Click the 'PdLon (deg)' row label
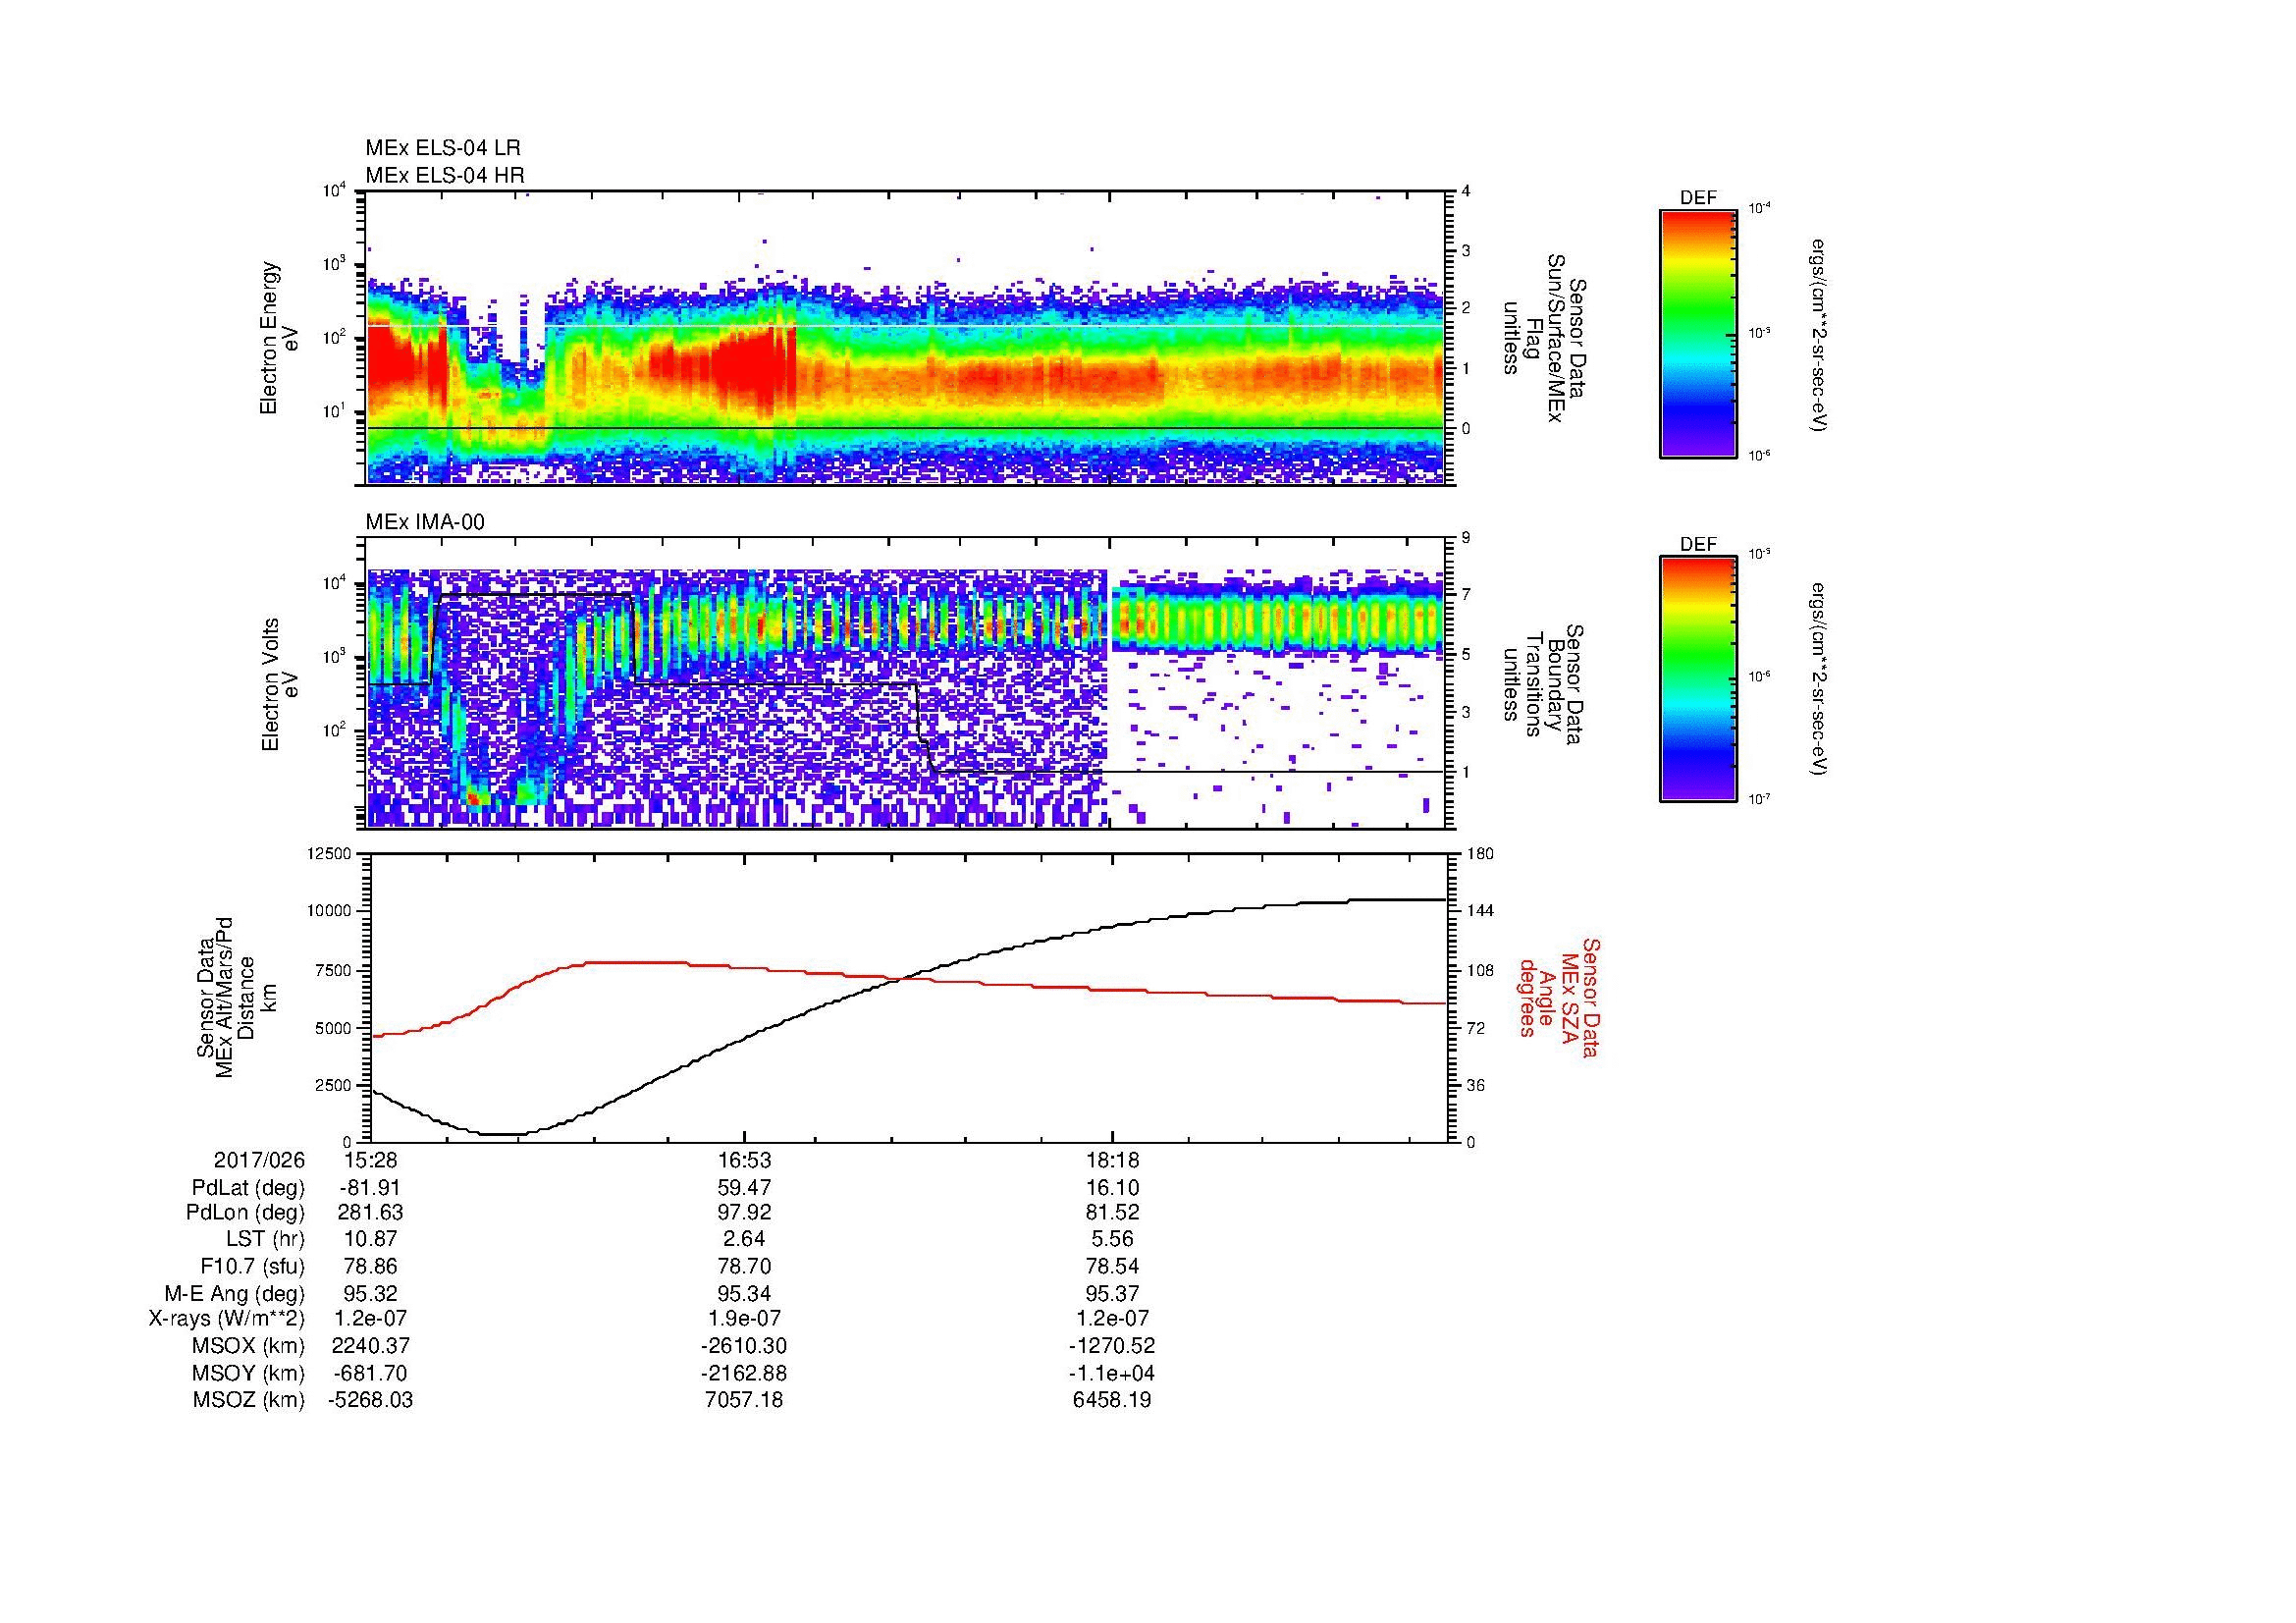This screenshot has height=1623, width=2296. point(245,1213)
